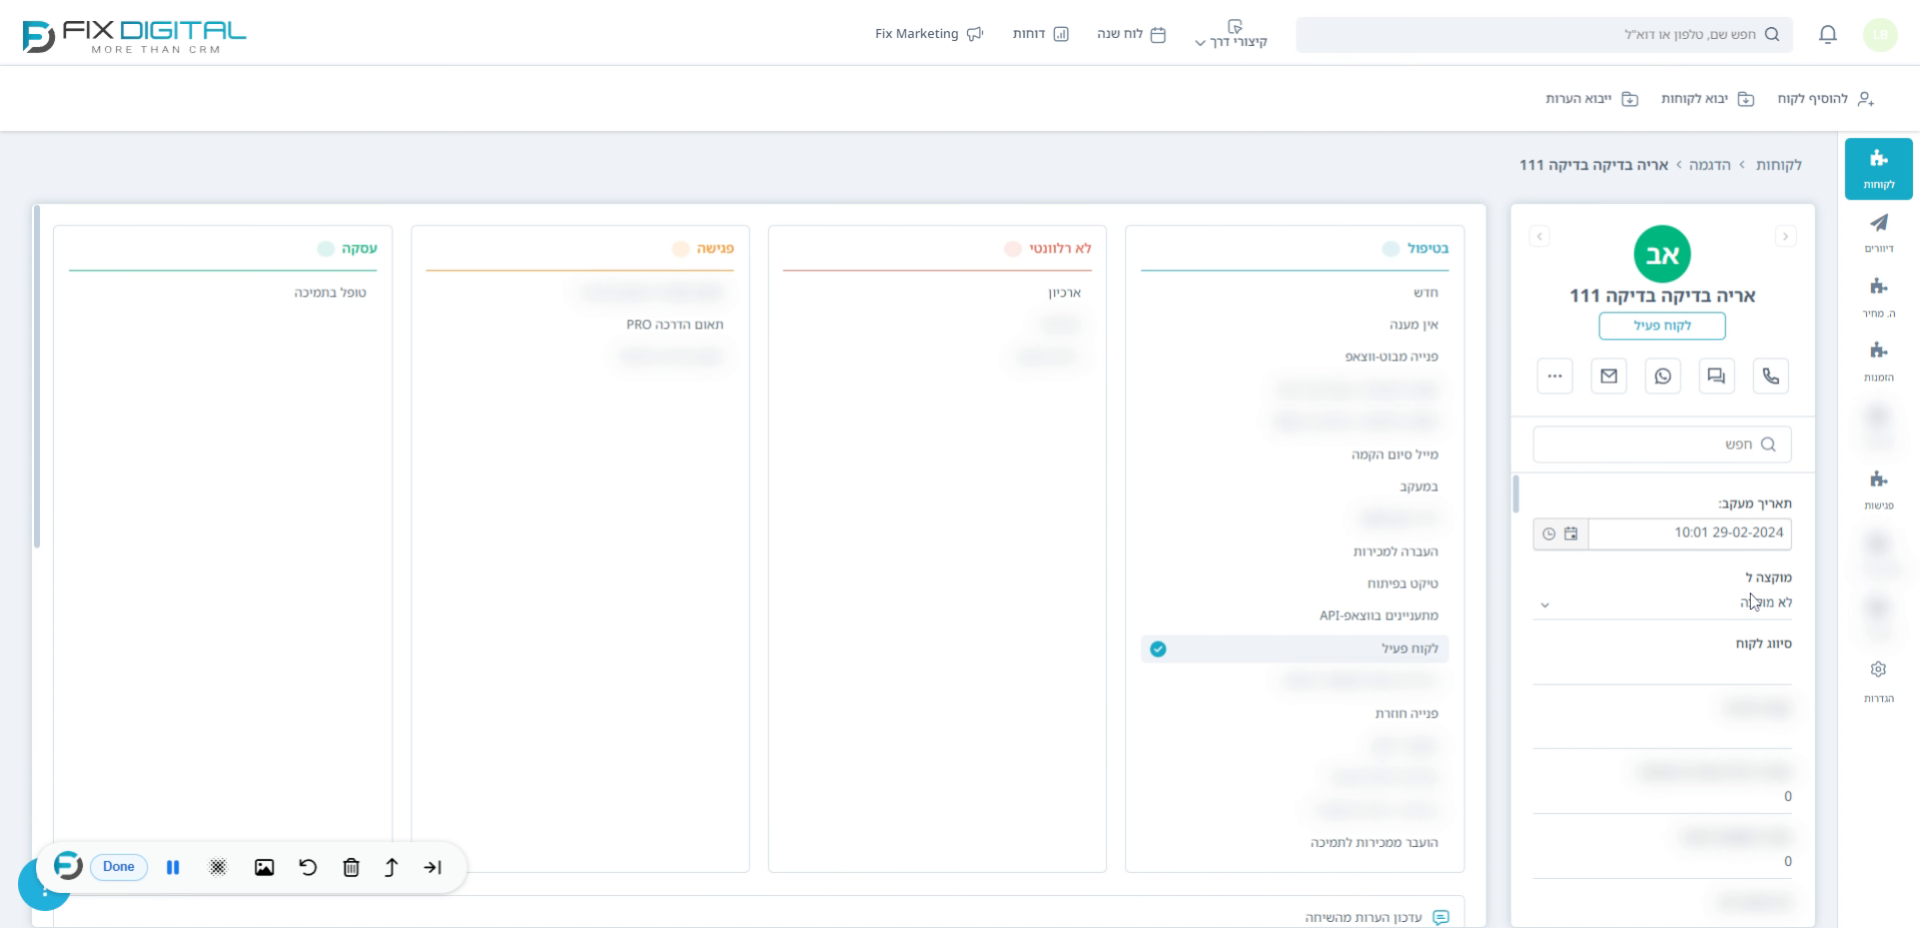Viewport: 1920px width, 928px height.
Task: Click the trash icon in recorder toolbar
Action: pyautogui.click(x=351, y=867)
